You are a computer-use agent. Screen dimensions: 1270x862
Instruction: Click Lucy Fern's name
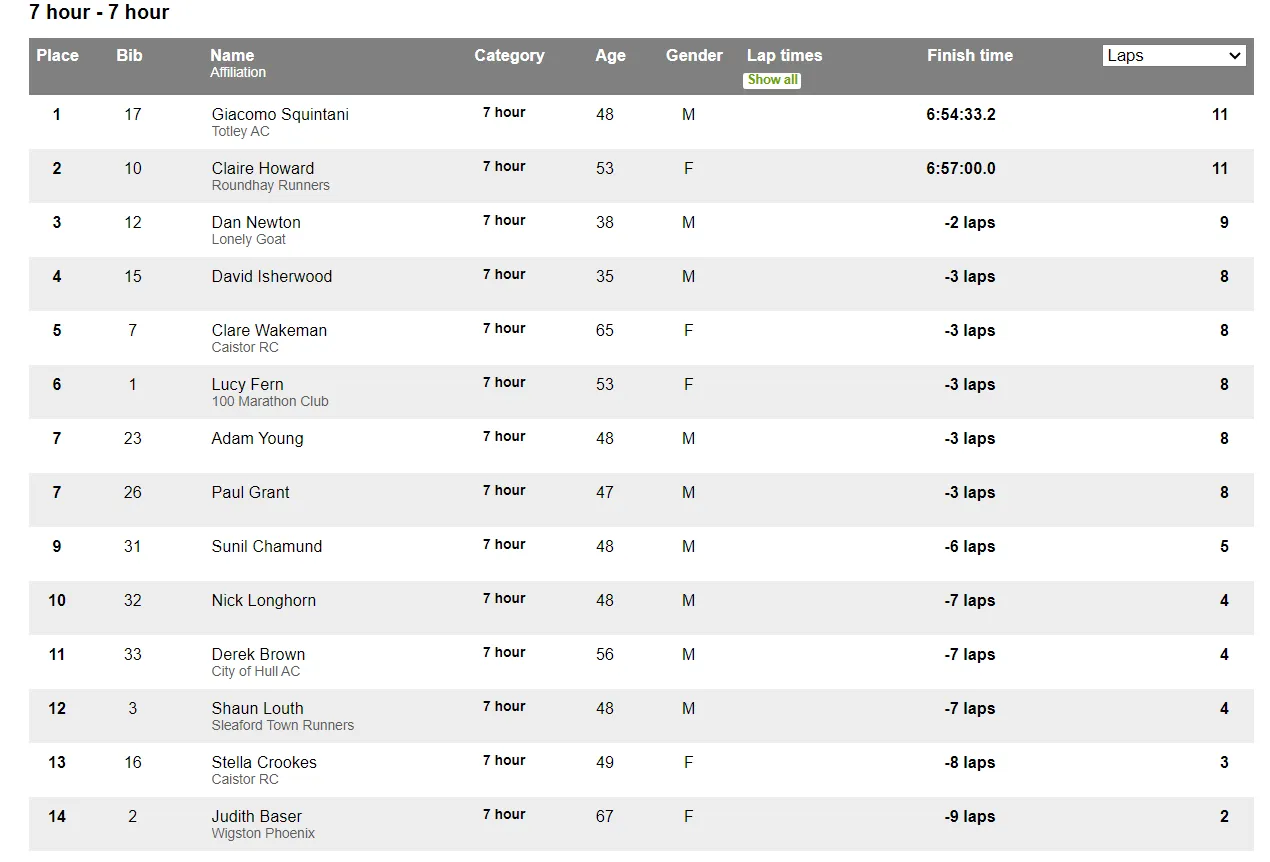click(247, 385)
